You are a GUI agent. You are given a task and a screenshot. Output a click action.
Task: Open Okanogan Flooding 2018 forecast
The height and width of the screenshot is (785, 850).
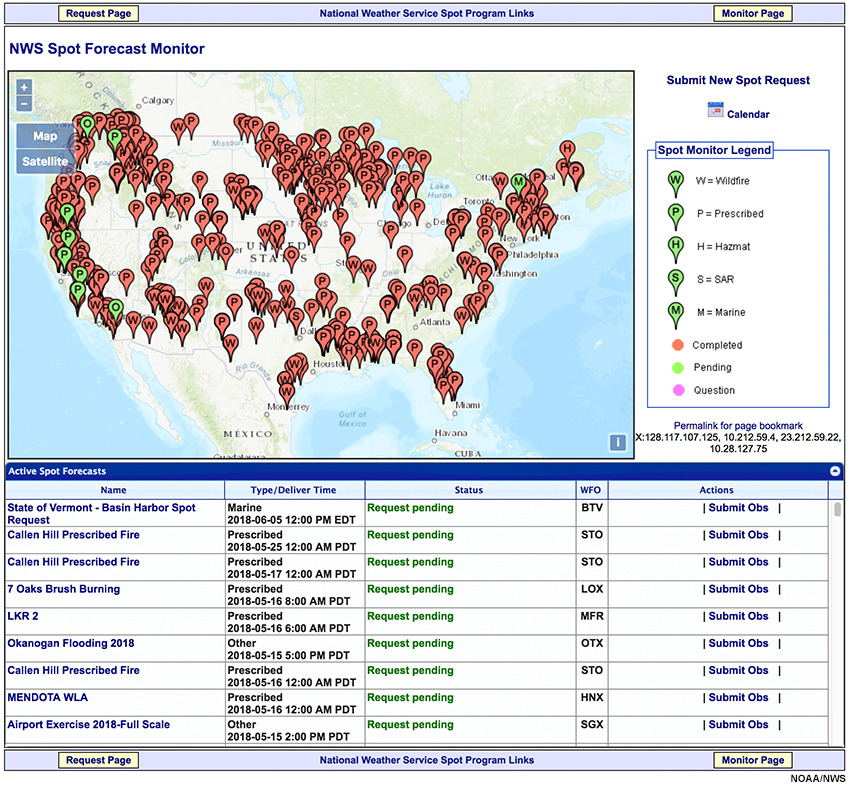pos(70,643)
